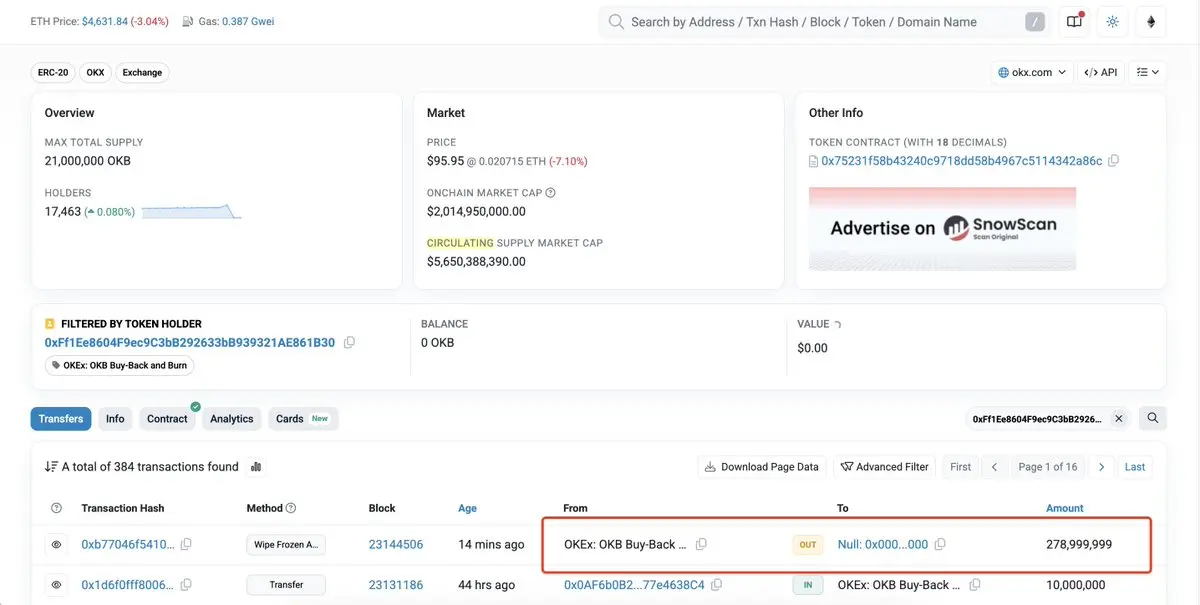This screenshot has height=605, width=1200.
Task: Open the ad/announcement icon in header
Action: pos(1074,22)
